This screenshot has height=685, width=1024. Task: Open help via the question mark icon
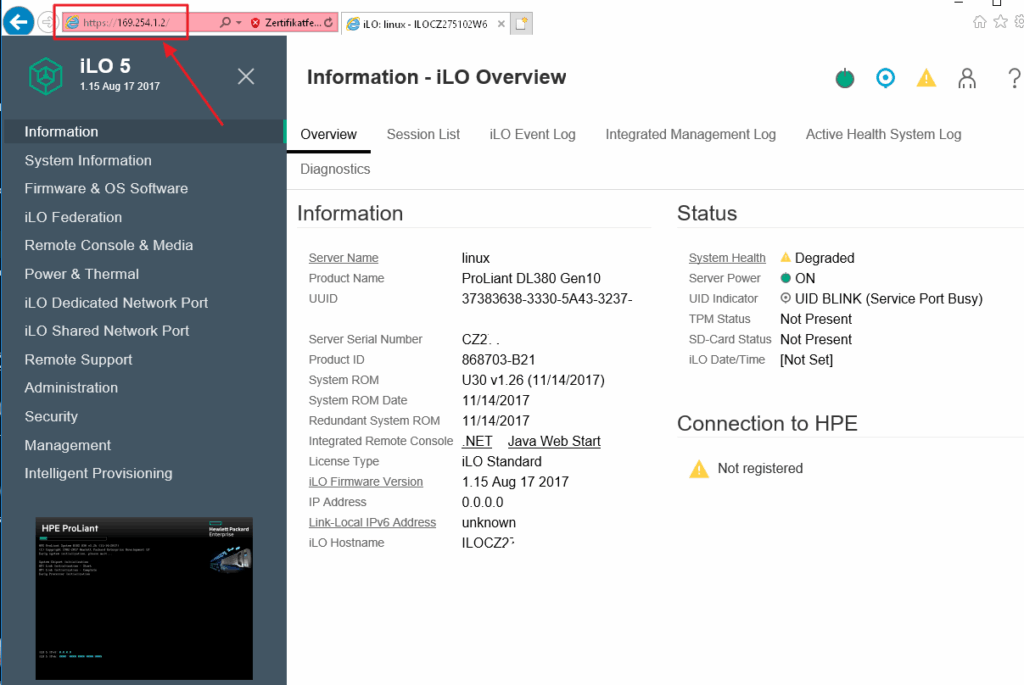(1013, 78)
